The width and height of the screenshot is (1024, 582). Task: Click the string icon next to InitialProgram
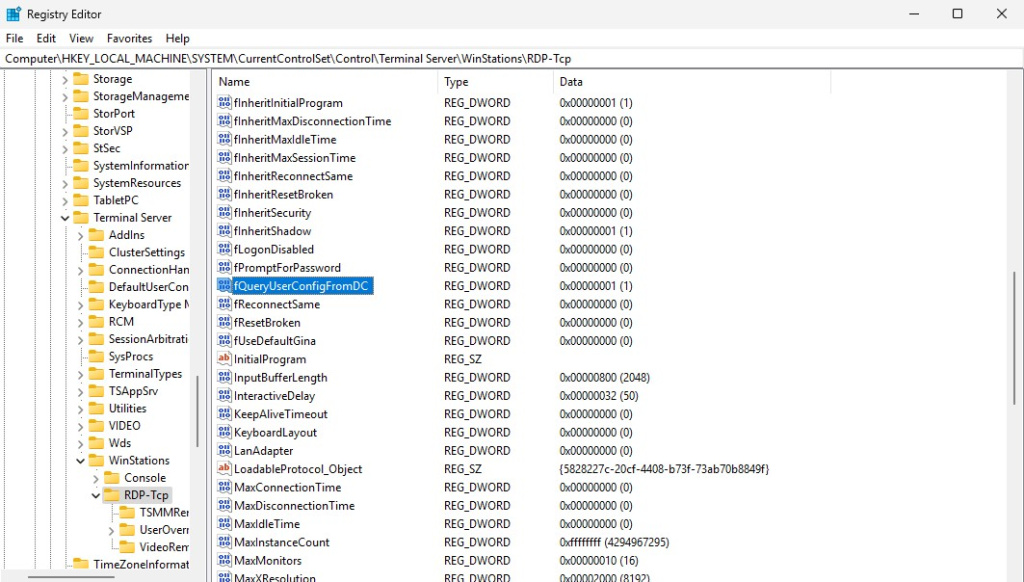224,359
